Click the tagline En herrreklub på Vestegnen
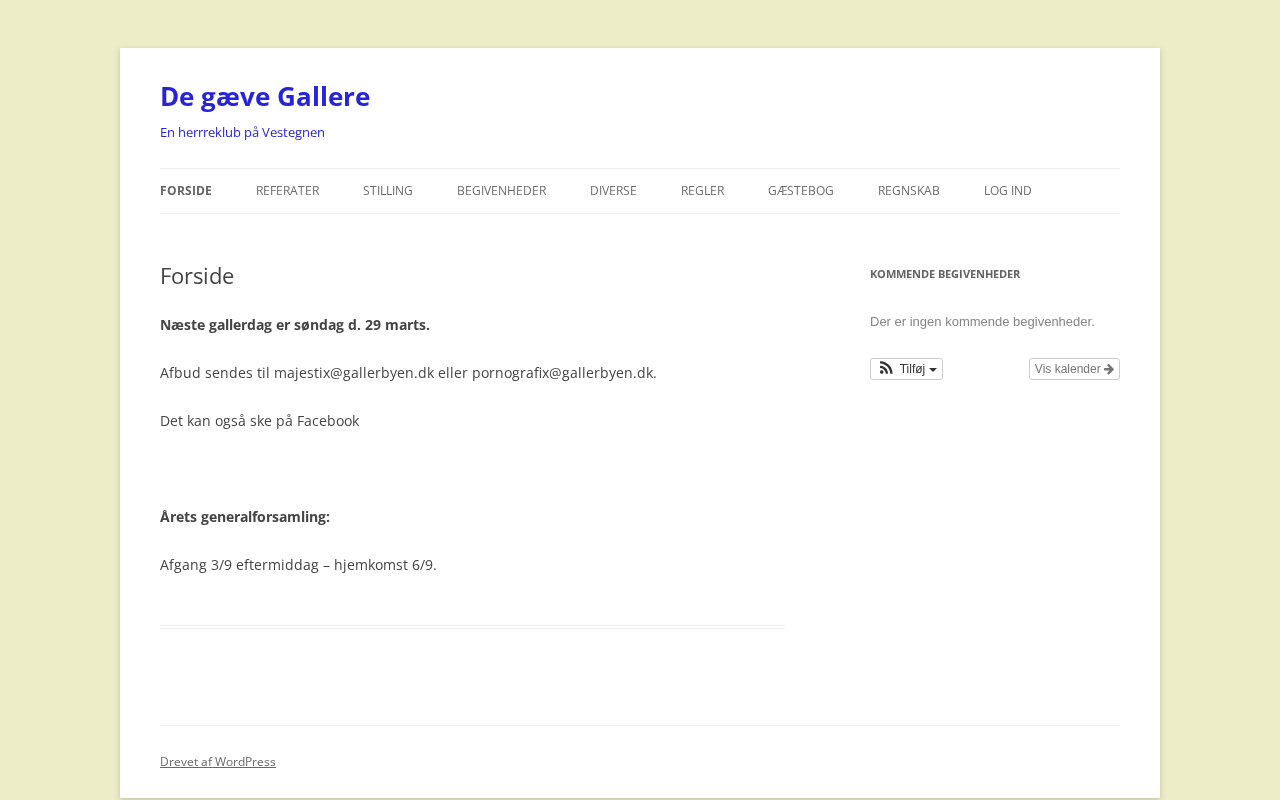 [242, 133]
